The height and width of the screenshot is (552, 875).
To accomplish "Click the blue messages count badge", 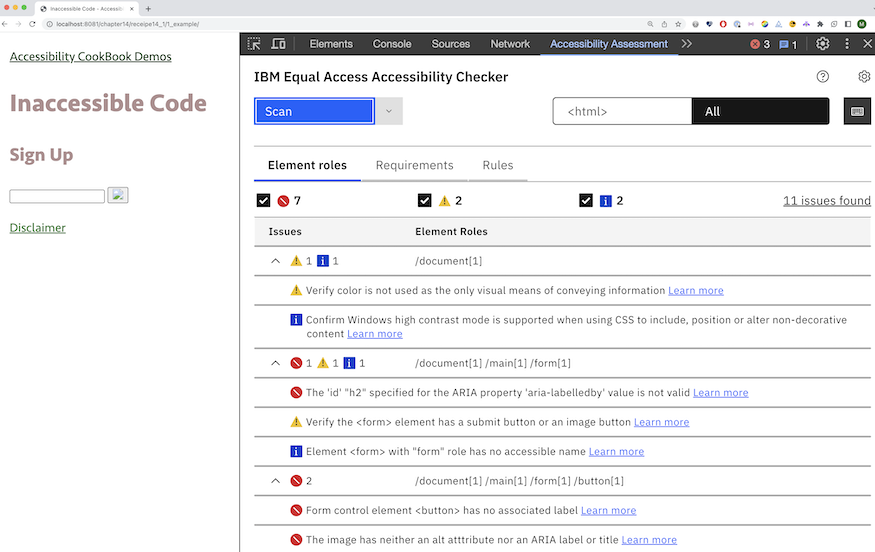I will click(788, 44).
